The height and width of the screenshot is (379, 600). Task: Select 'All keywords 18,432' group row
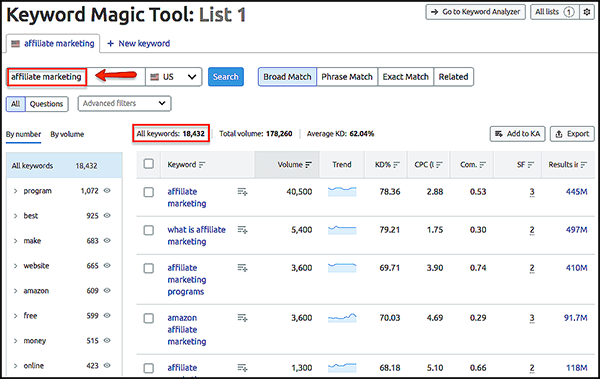(x=64, y=166)
